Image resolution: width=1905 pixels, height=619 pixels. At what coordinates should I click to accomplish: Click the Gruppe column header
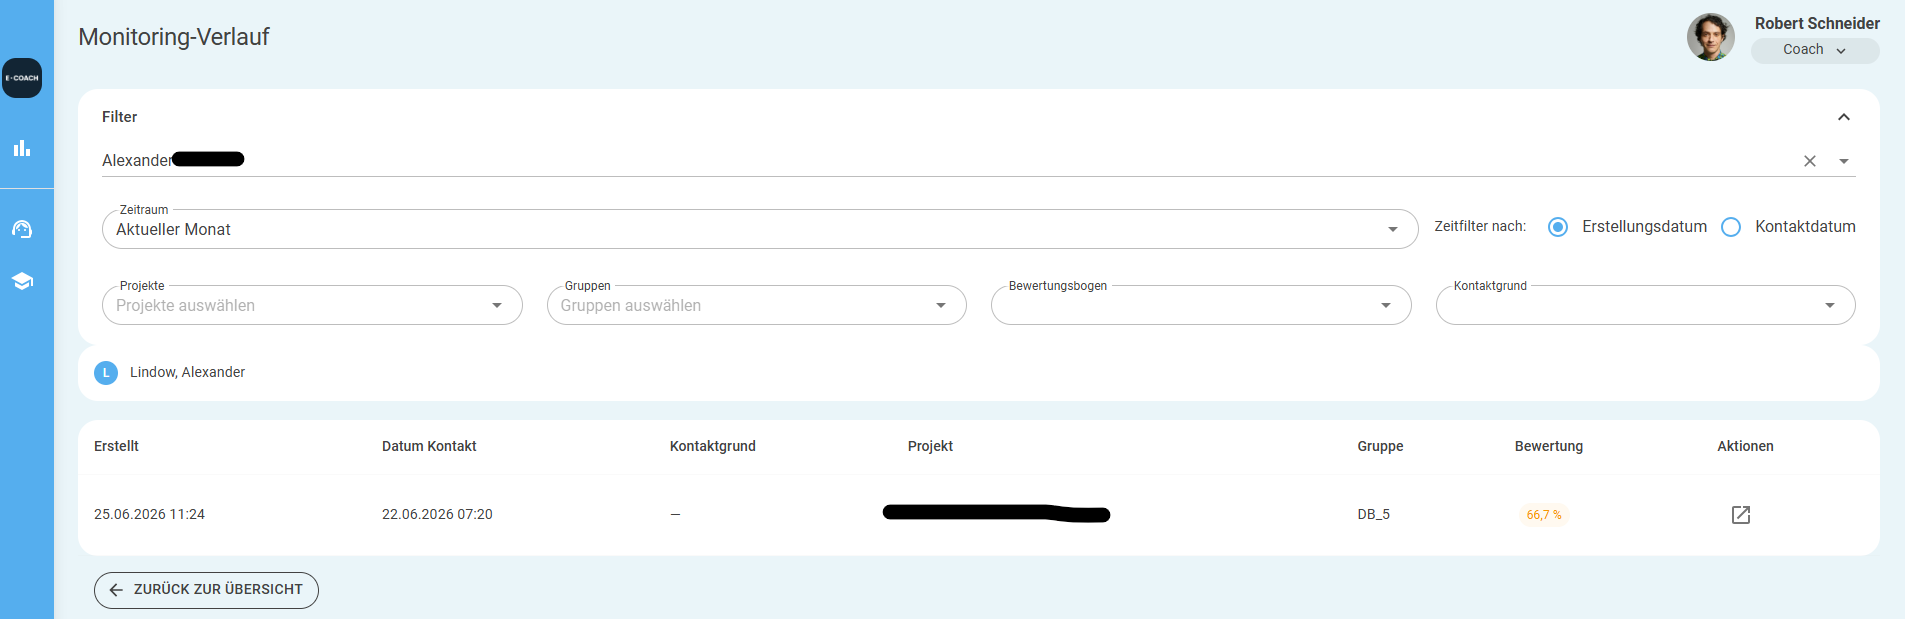tap(1380, 446)
